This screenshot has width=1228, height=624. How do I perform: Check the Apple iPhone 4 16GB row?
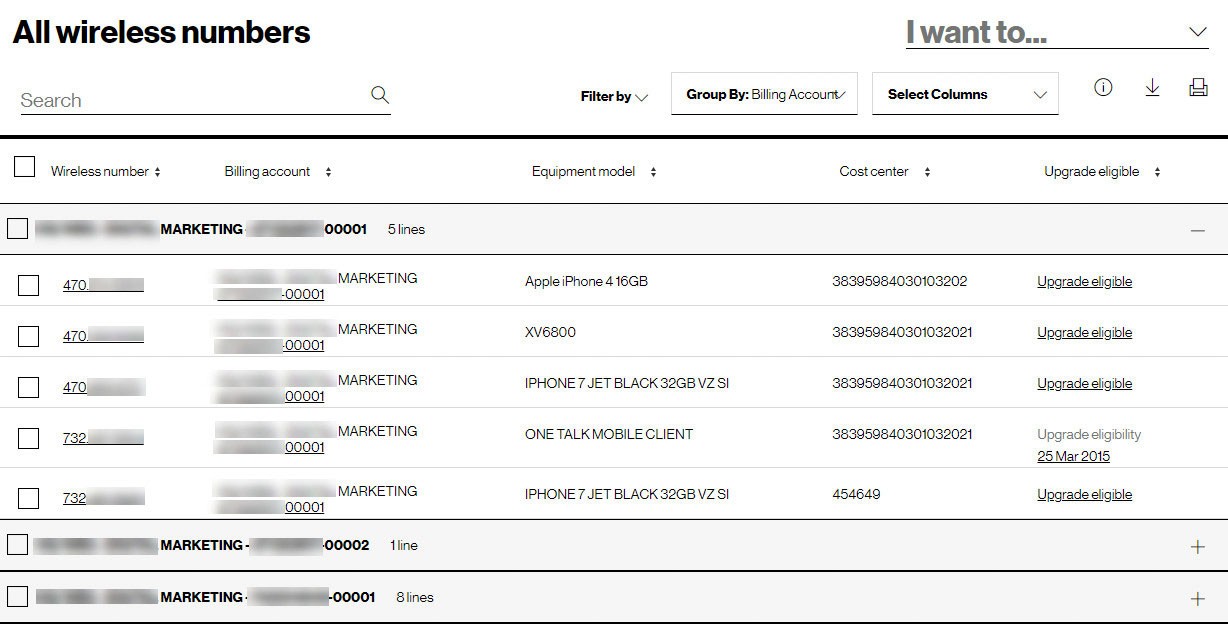pyautogui.click(x=29, y=286)
